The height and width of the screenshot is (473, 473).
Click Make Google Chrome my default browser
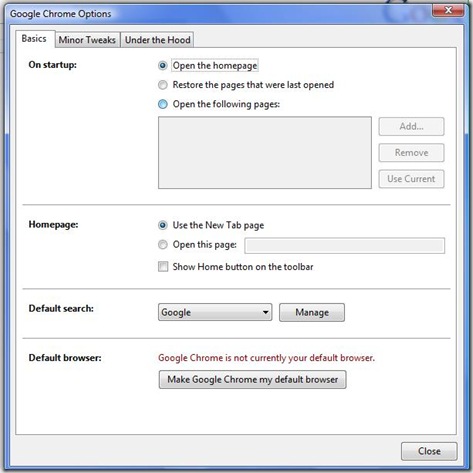(253, 380)
